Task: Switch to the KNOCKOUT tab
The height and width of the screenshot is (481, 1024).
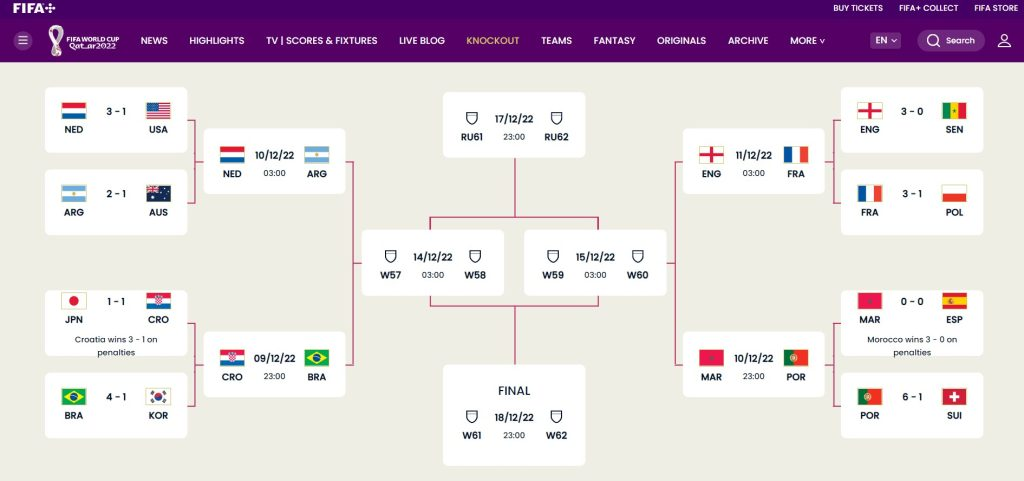Action: [493, 41]
